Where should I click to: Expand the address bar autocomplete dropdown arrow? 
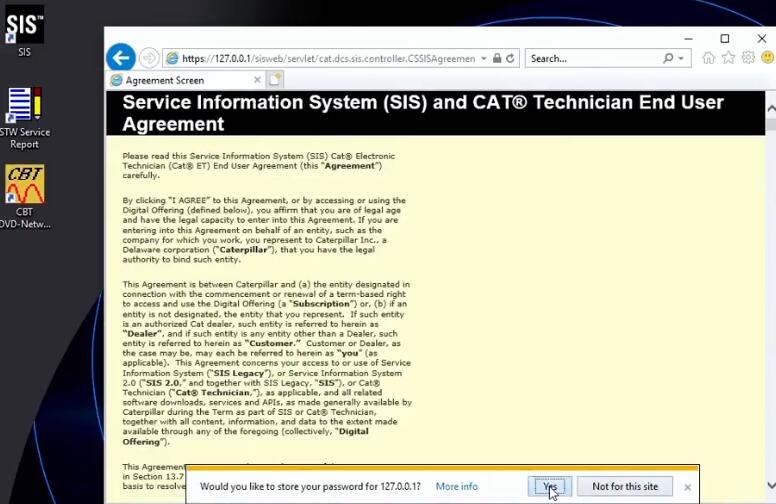click(x=484, y=58)
